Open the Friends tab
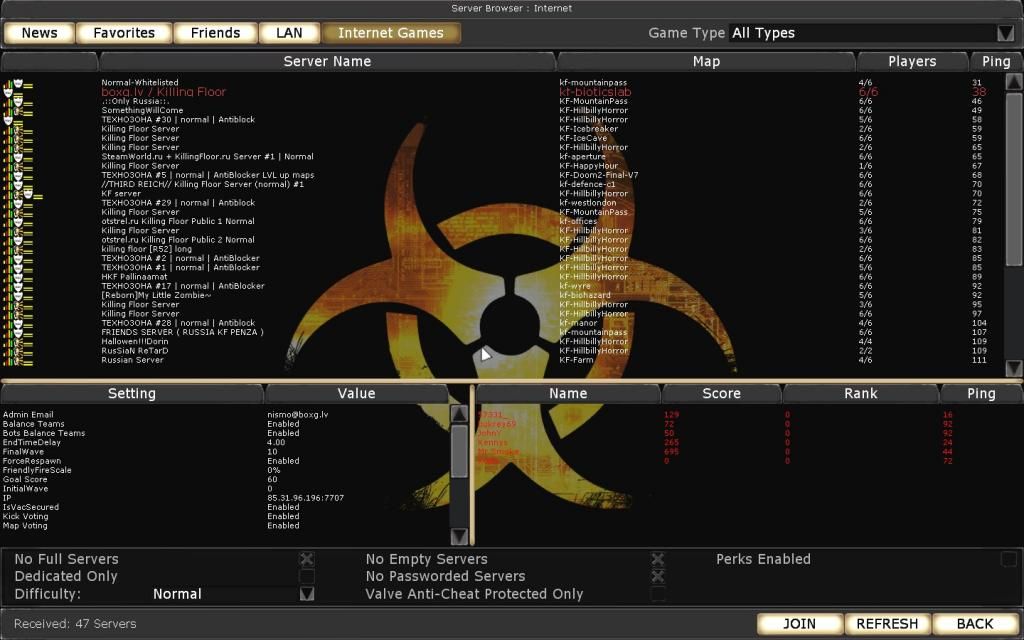The height and width of the screenshot is (640, 1024). pyautogui.click(x=216, y=33)
